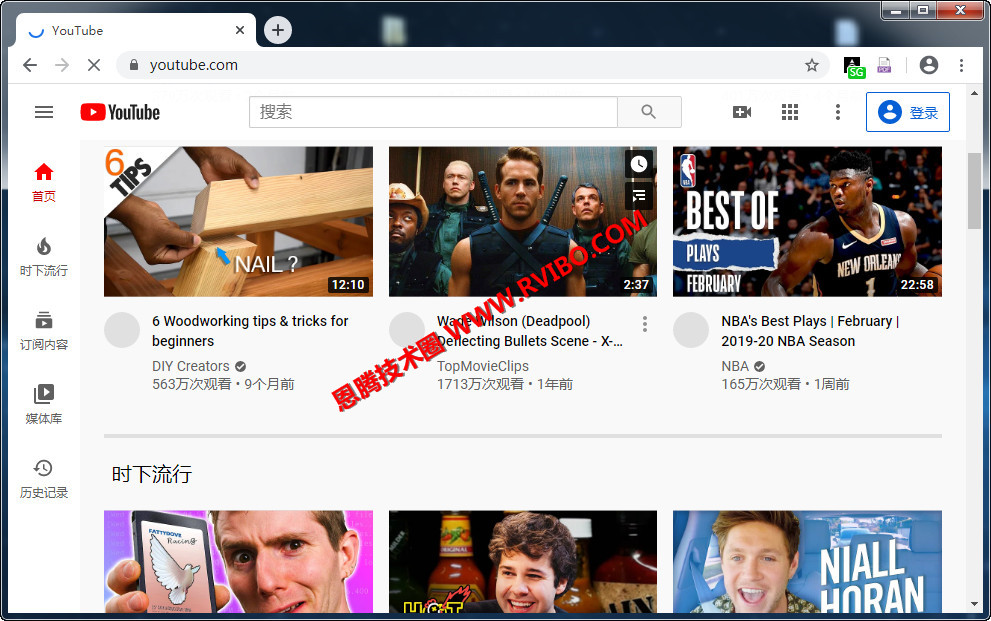Image resolution: width=991 pixels, height=621 pixels.
Task: Open the woodworking tips video thumbnail
Action: coord(238,222)
